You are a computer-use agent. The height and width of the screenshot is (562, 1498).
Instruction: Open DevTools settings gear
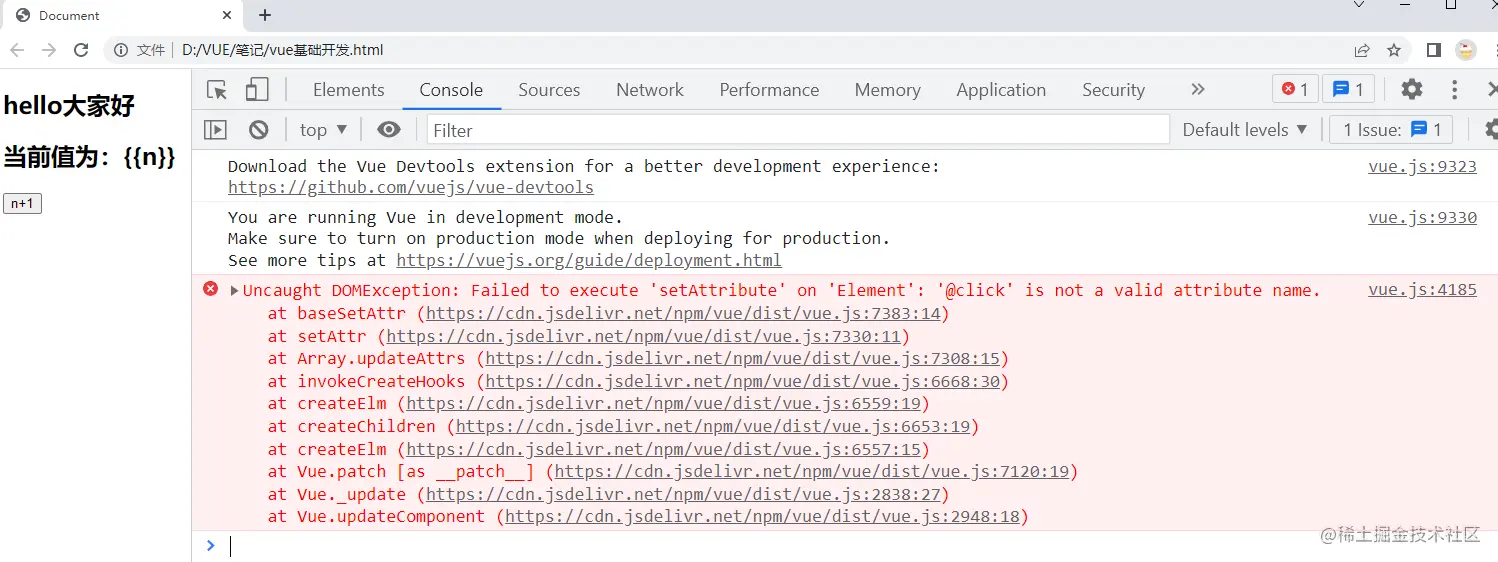tap(1411, 89)
